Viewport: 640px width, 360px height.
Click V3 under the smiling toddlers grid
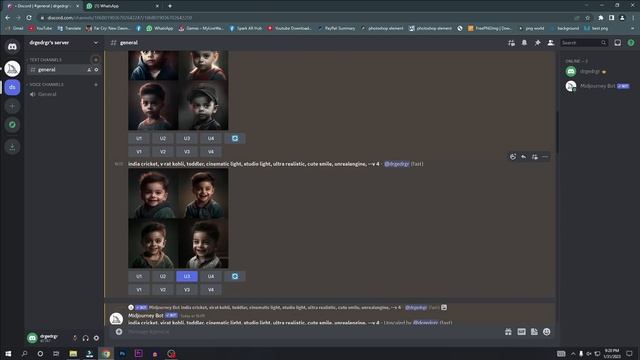pyautogui.click(x=187, y=290)
